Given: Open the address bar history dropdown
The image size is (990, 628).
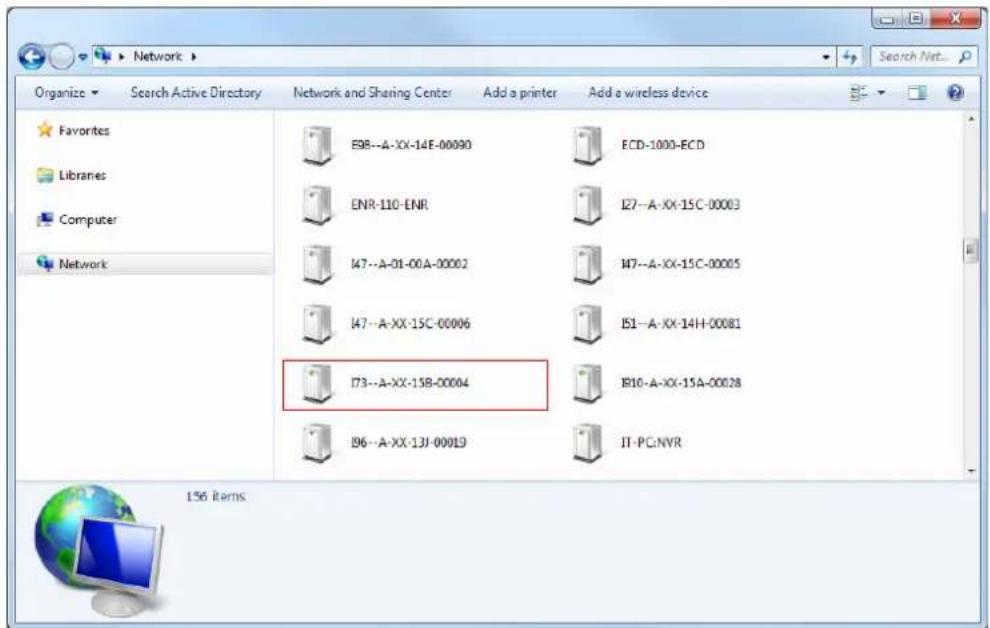Looking at the screenshot, I should click(x=826, y=57).
